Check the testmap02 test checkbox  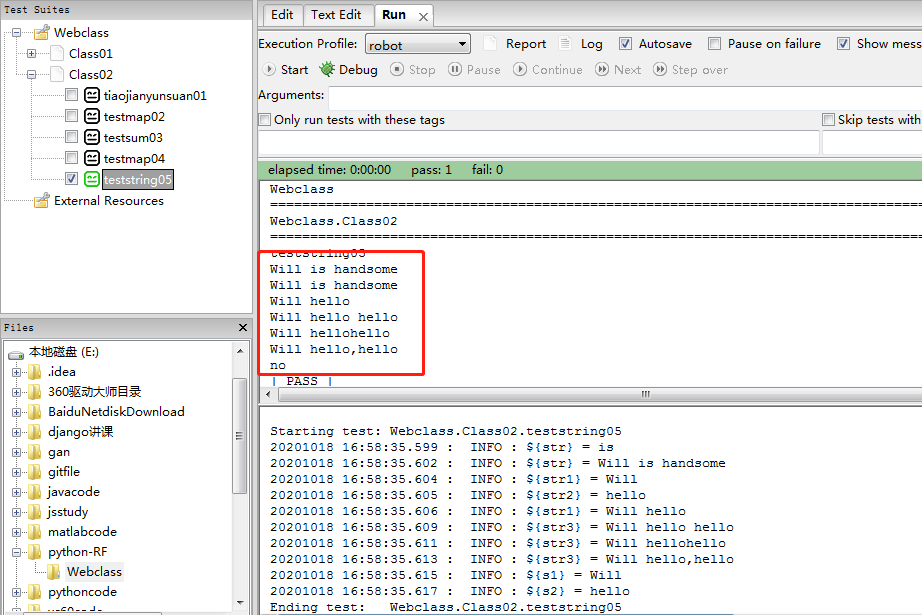[71, 116]
